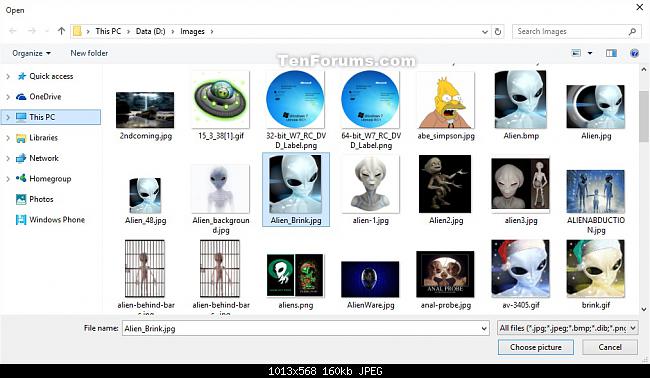The image size is (650, 378).
Task: Cancel the Open dialog
Action: pos(610,347)
